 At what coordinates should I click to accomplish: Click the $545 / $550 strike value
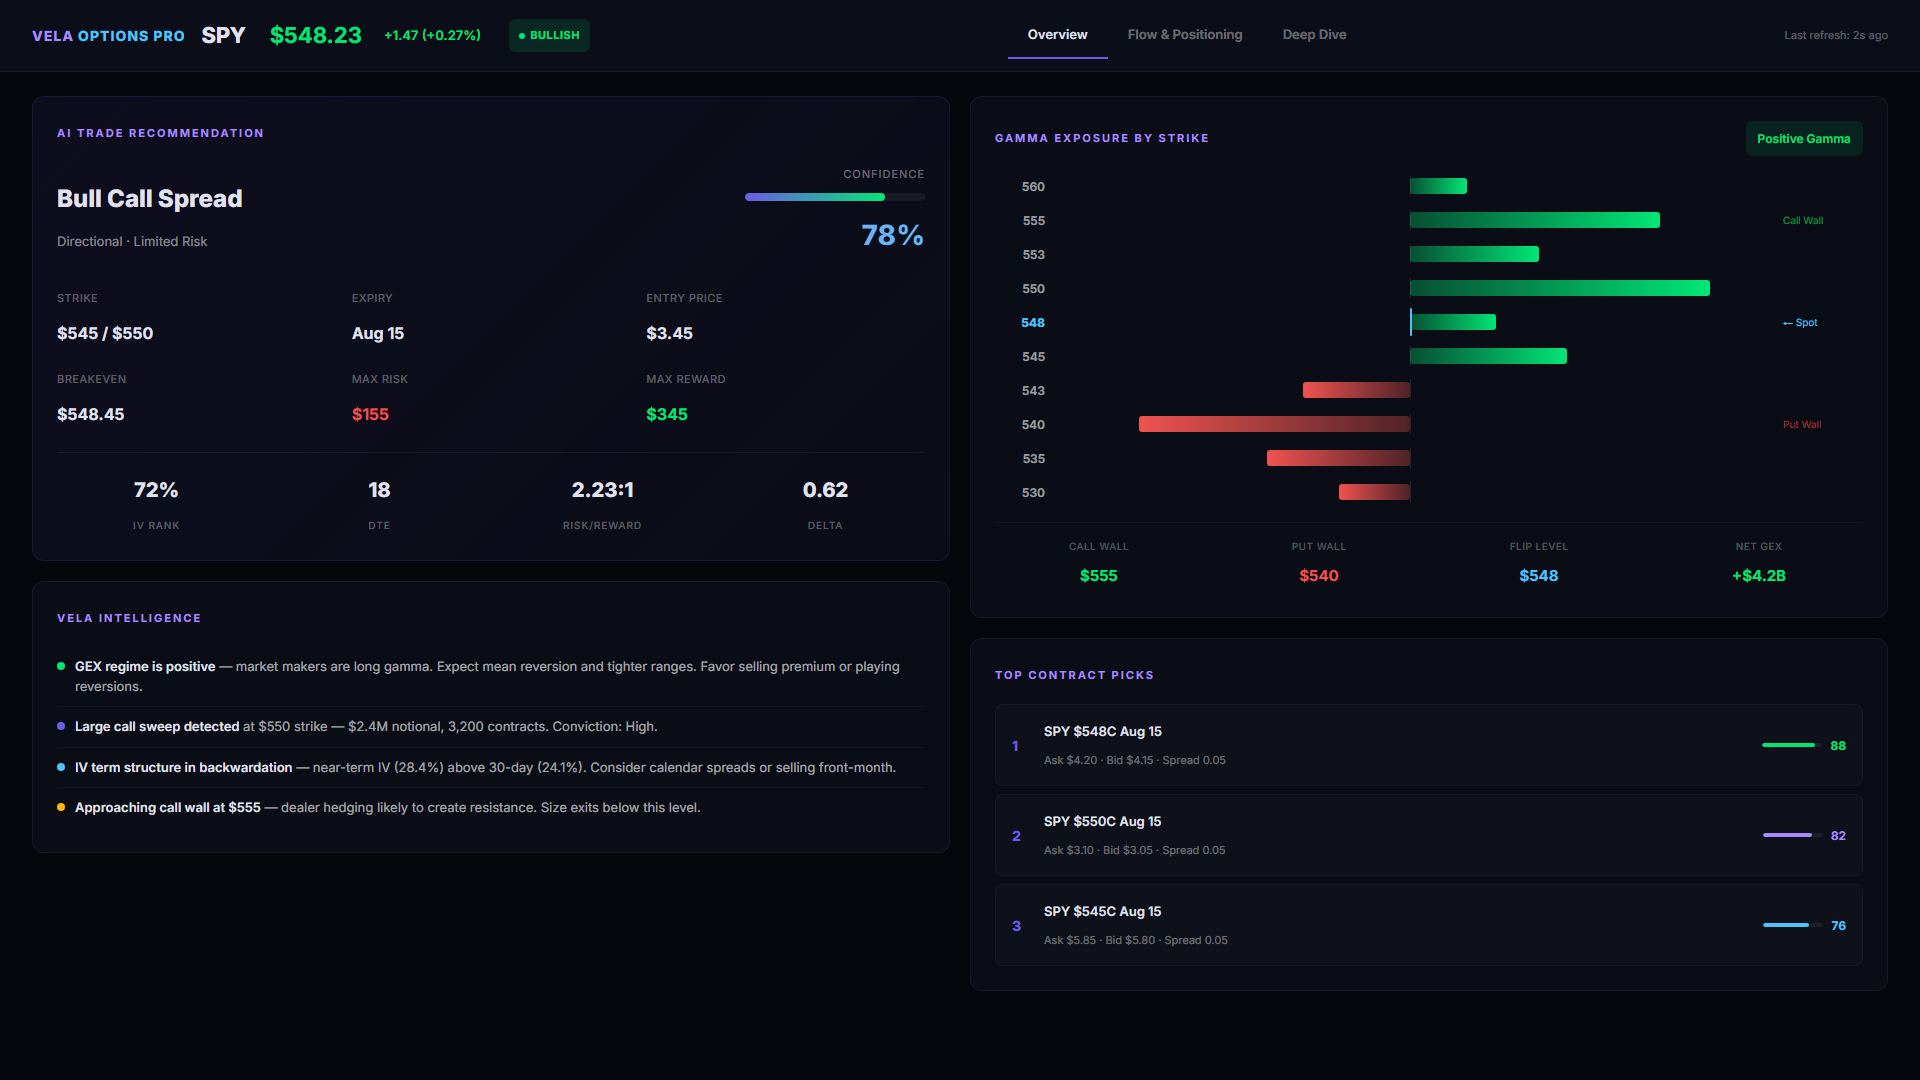tap(105, 333)
